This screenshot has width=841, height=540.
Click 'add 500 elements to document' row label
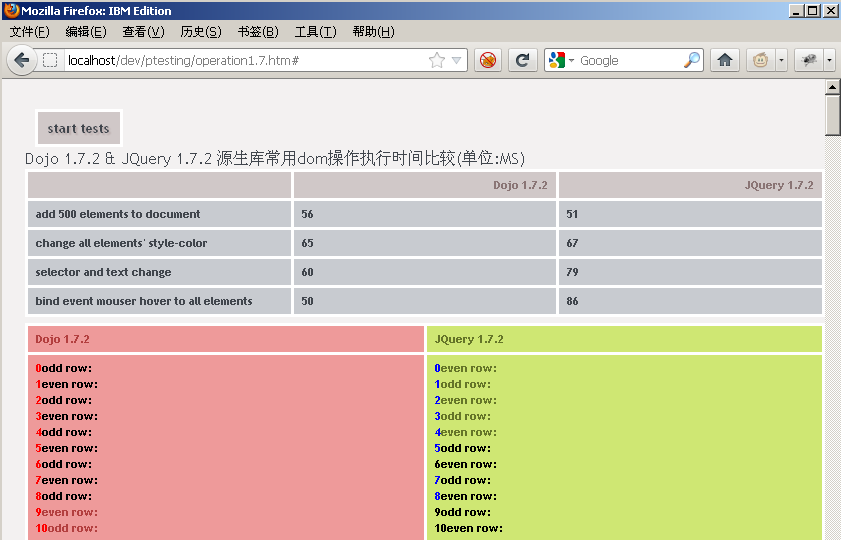pos(117,214)
